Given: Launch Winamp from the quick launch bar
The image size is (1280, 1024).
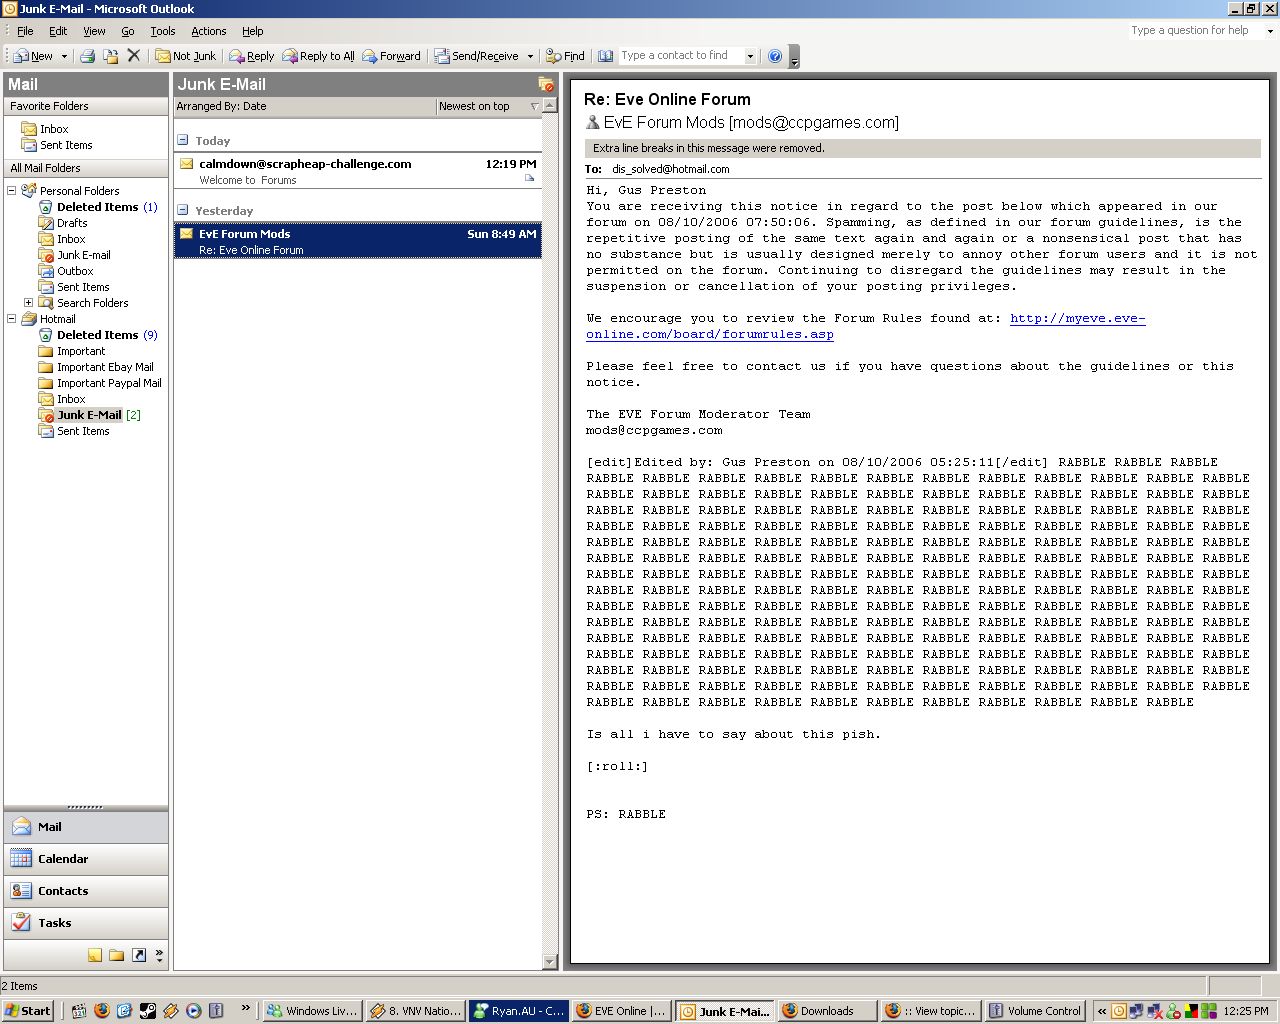Looking at the screenshot, I should (x=171, y=1011).
